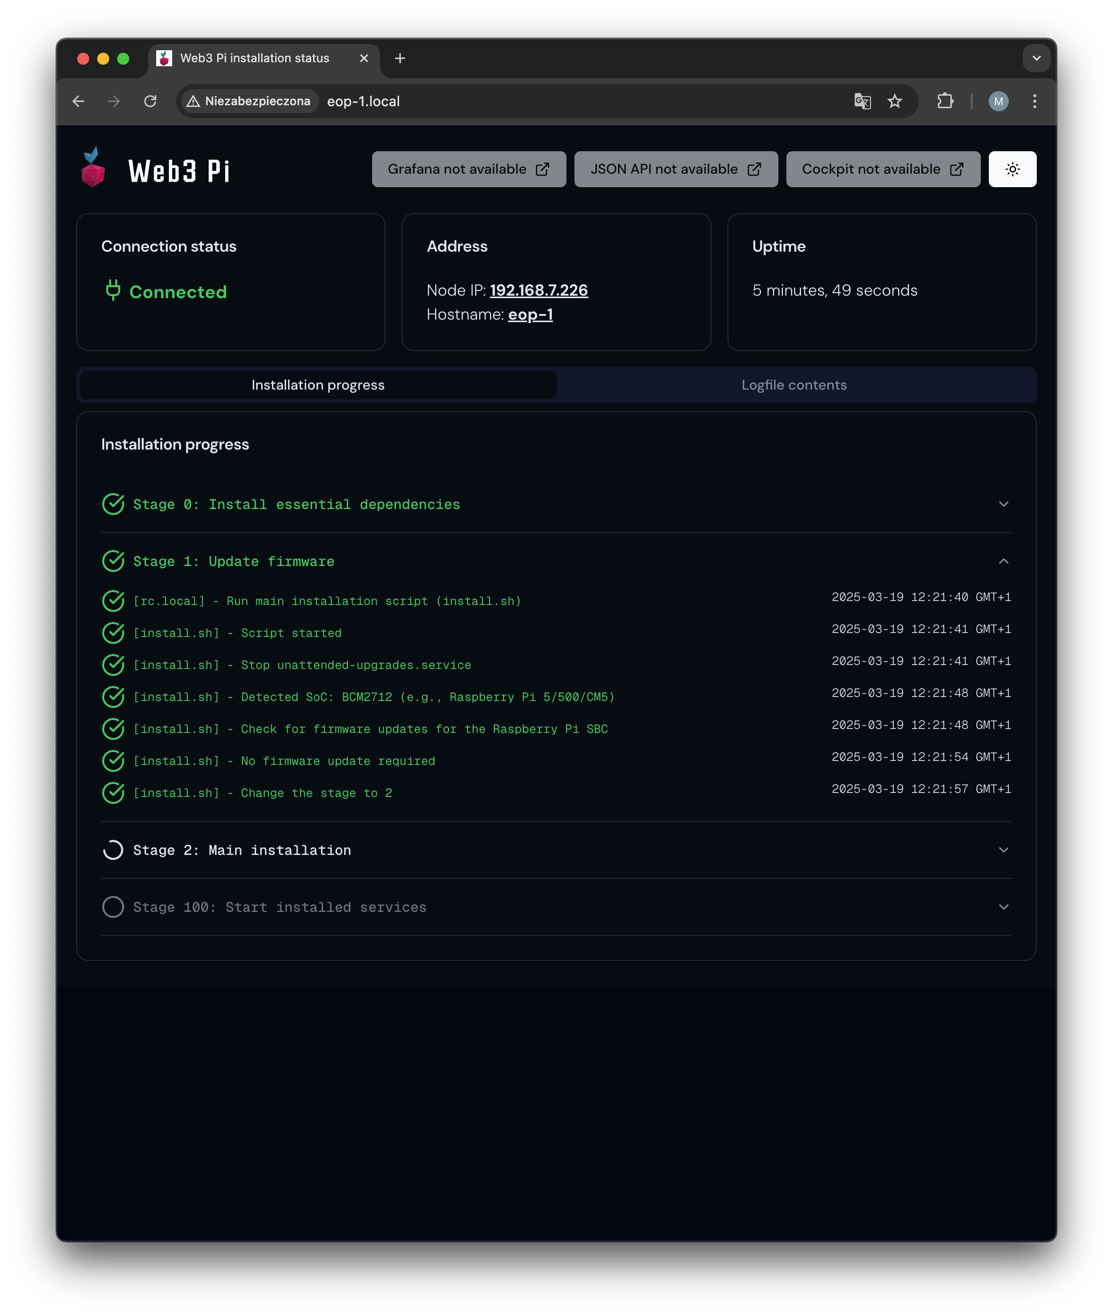
Task: Open the Chrome three-dot menu
Action: [1035, 101]
